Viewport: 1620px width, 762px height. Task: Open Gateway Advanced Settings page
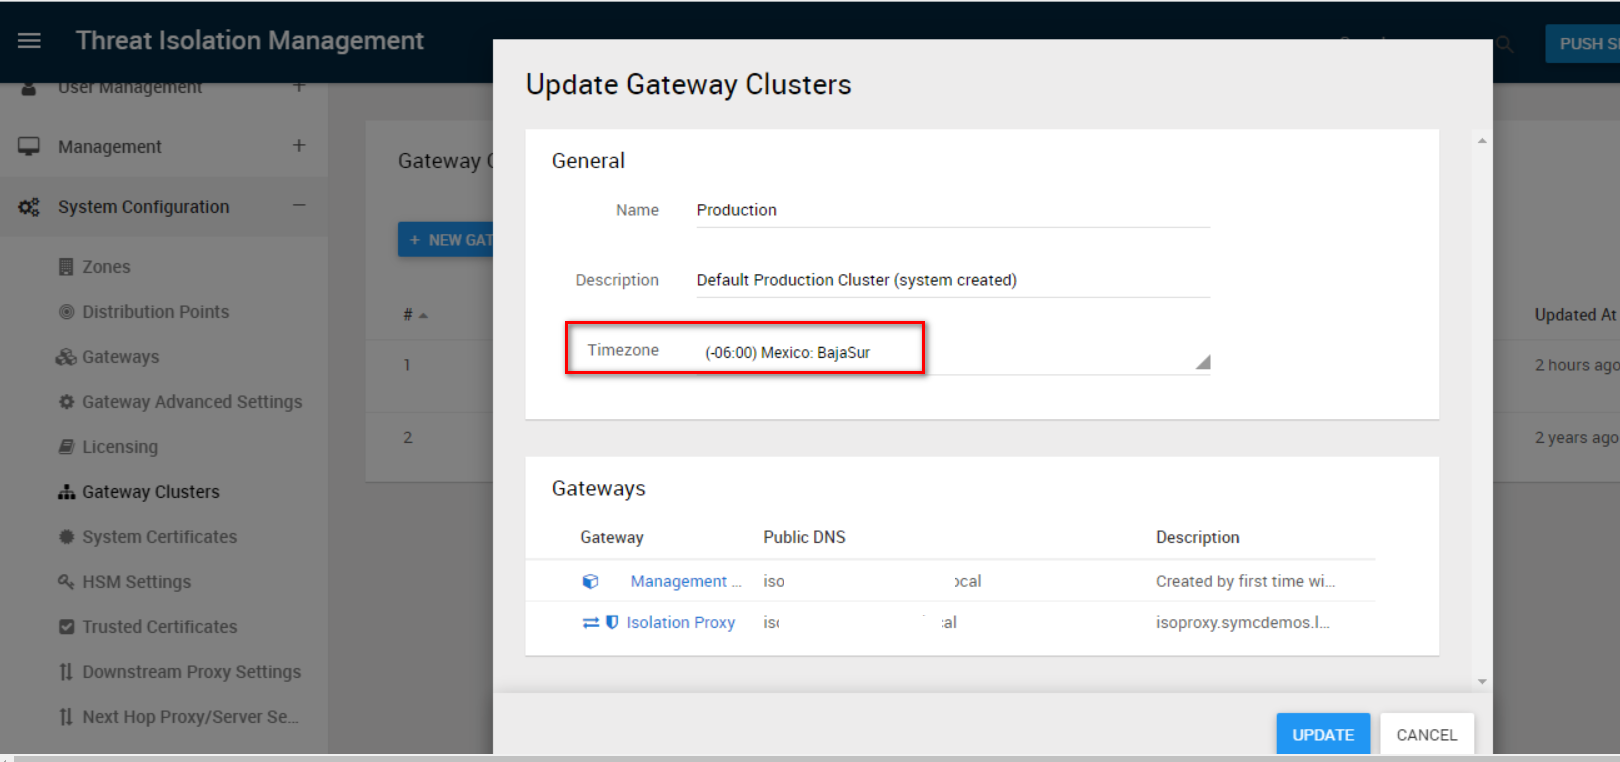(x=191, y=402)
